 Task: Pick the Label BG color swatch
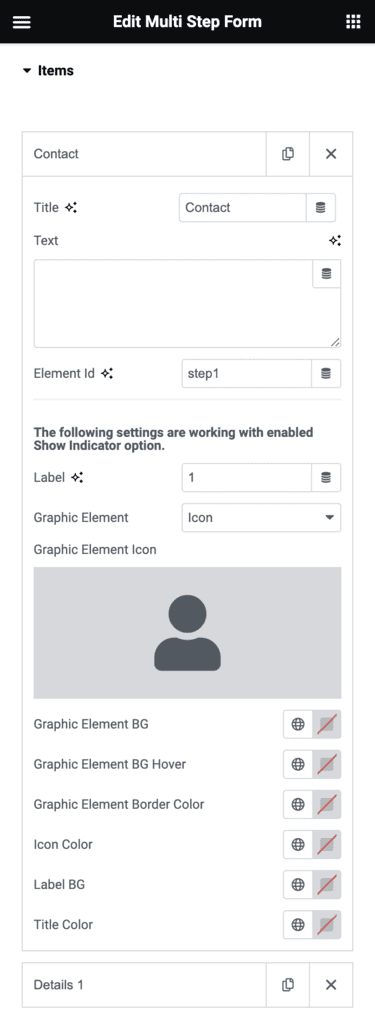[x=326, y=885]
